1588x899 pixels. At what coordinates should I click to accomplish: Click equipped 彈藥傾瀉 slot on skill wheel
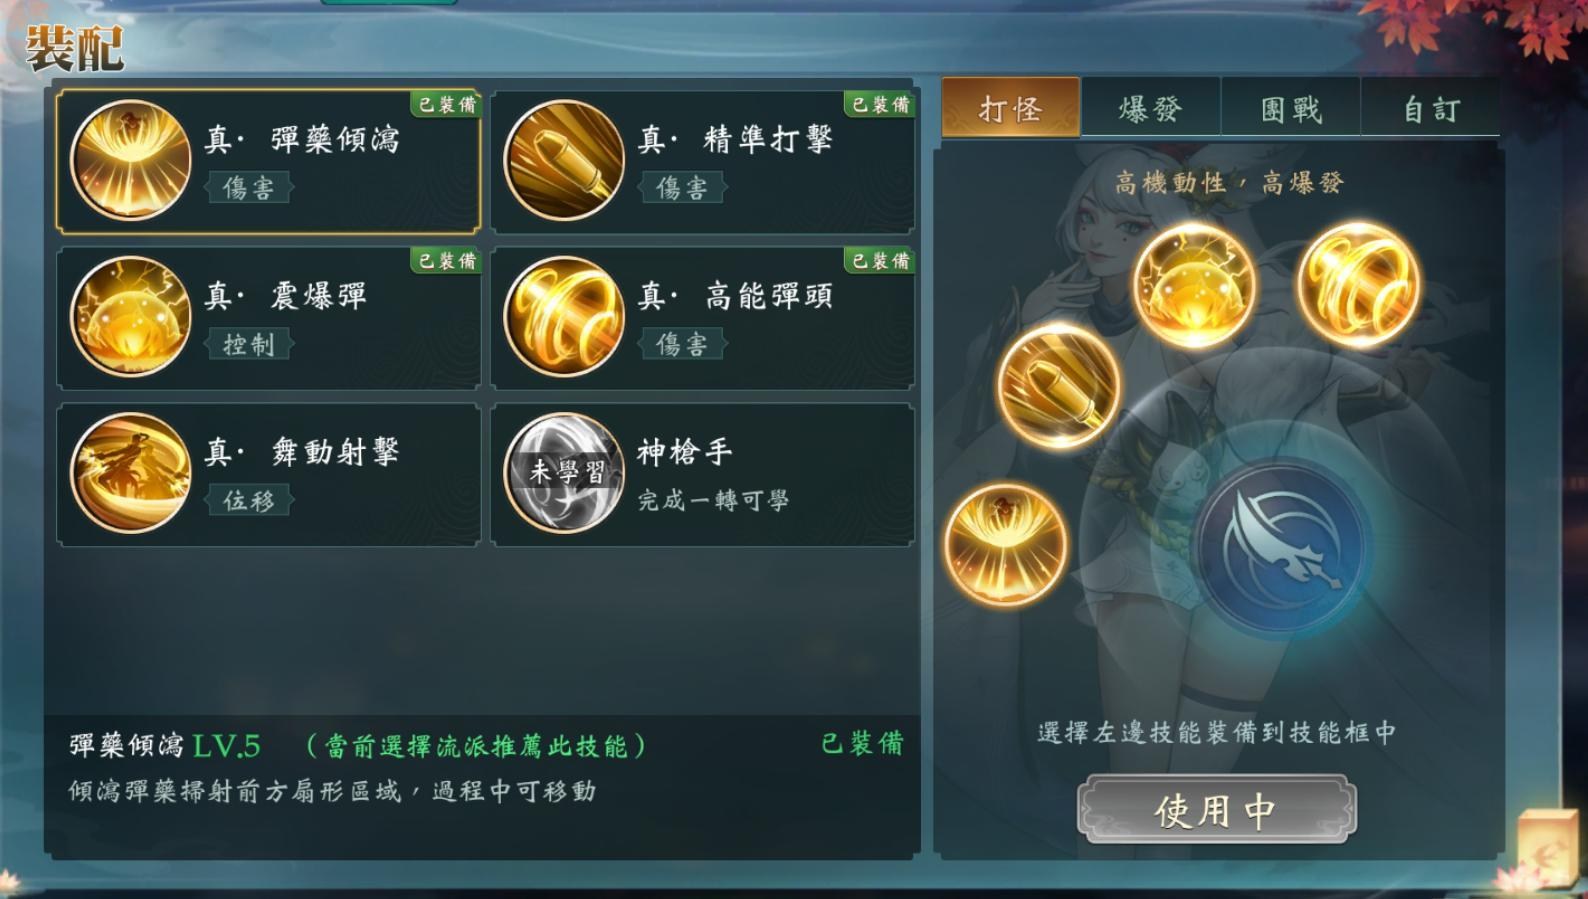point(1005,544)
